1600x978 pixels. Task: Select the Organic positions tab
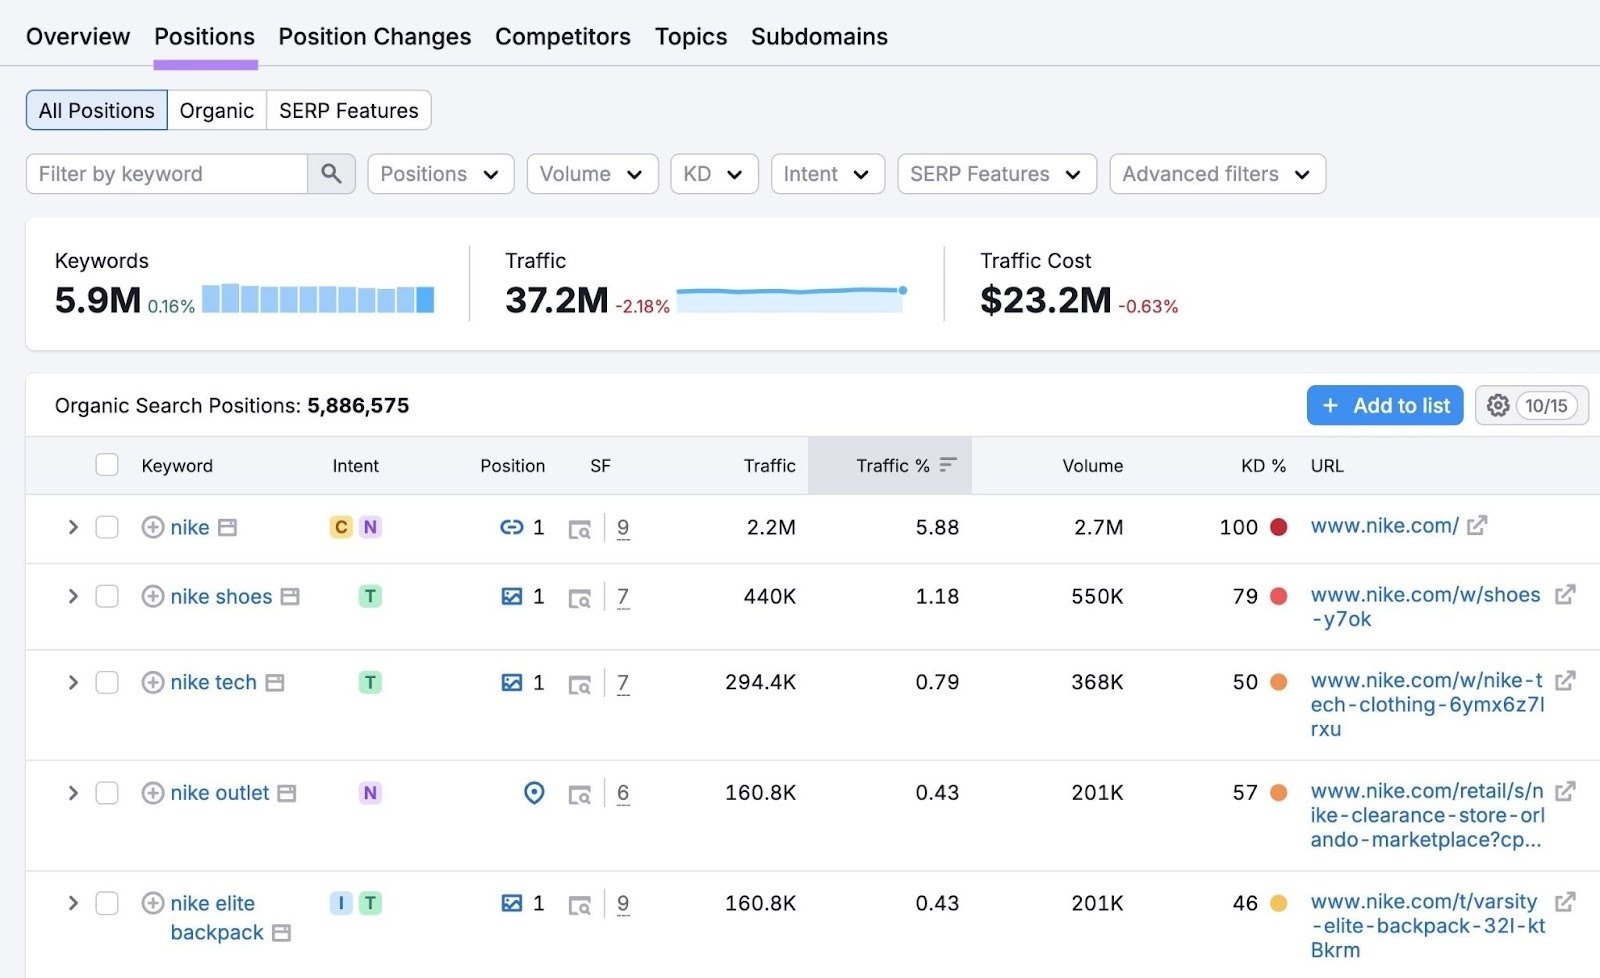tap(216, 110)
